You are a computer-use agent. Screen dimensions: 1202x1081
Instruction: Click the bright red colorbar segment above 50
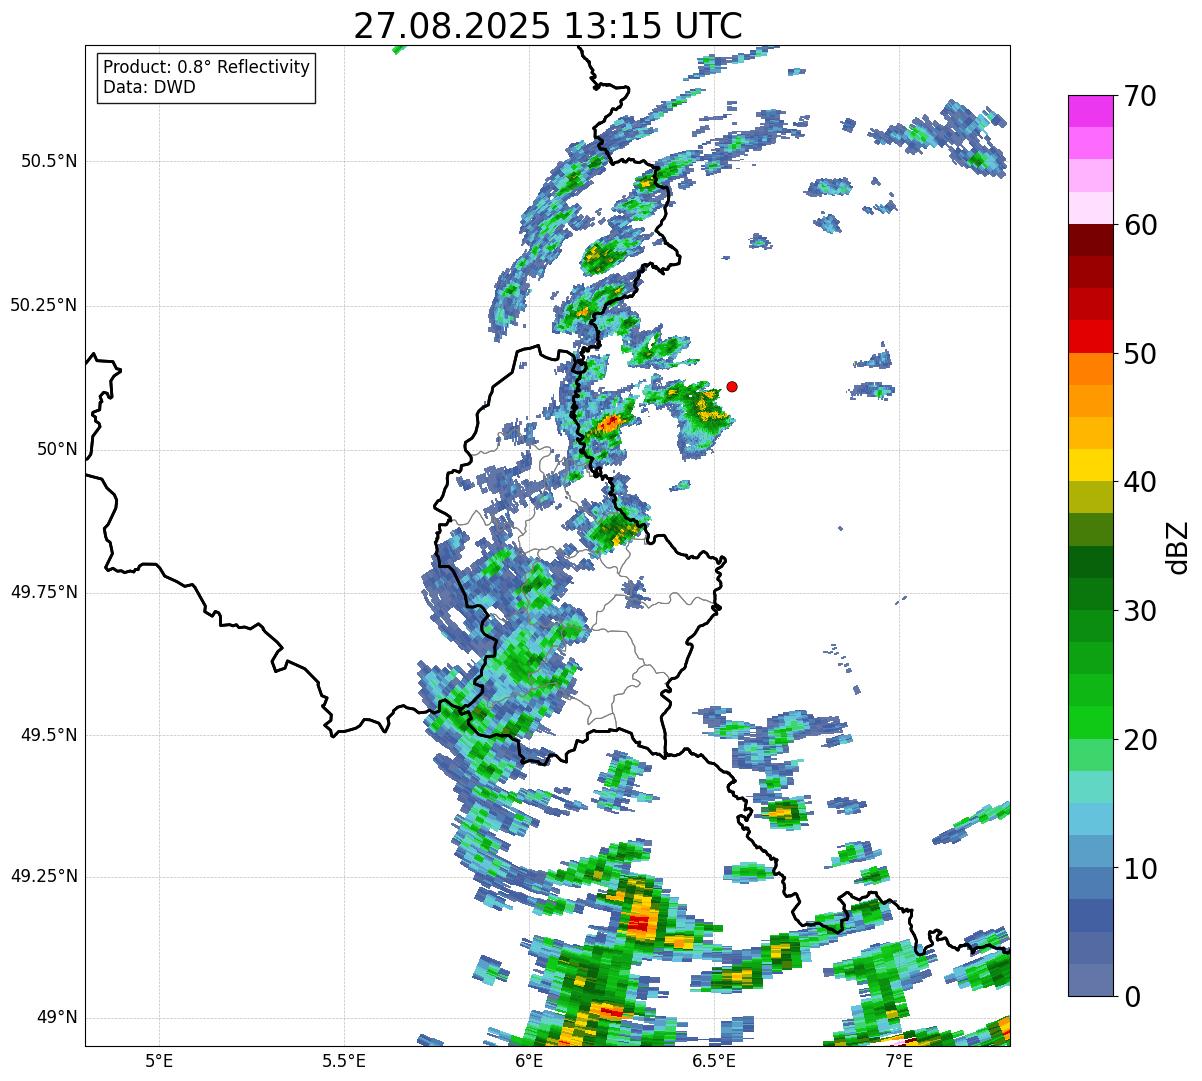click(1090, 336)
